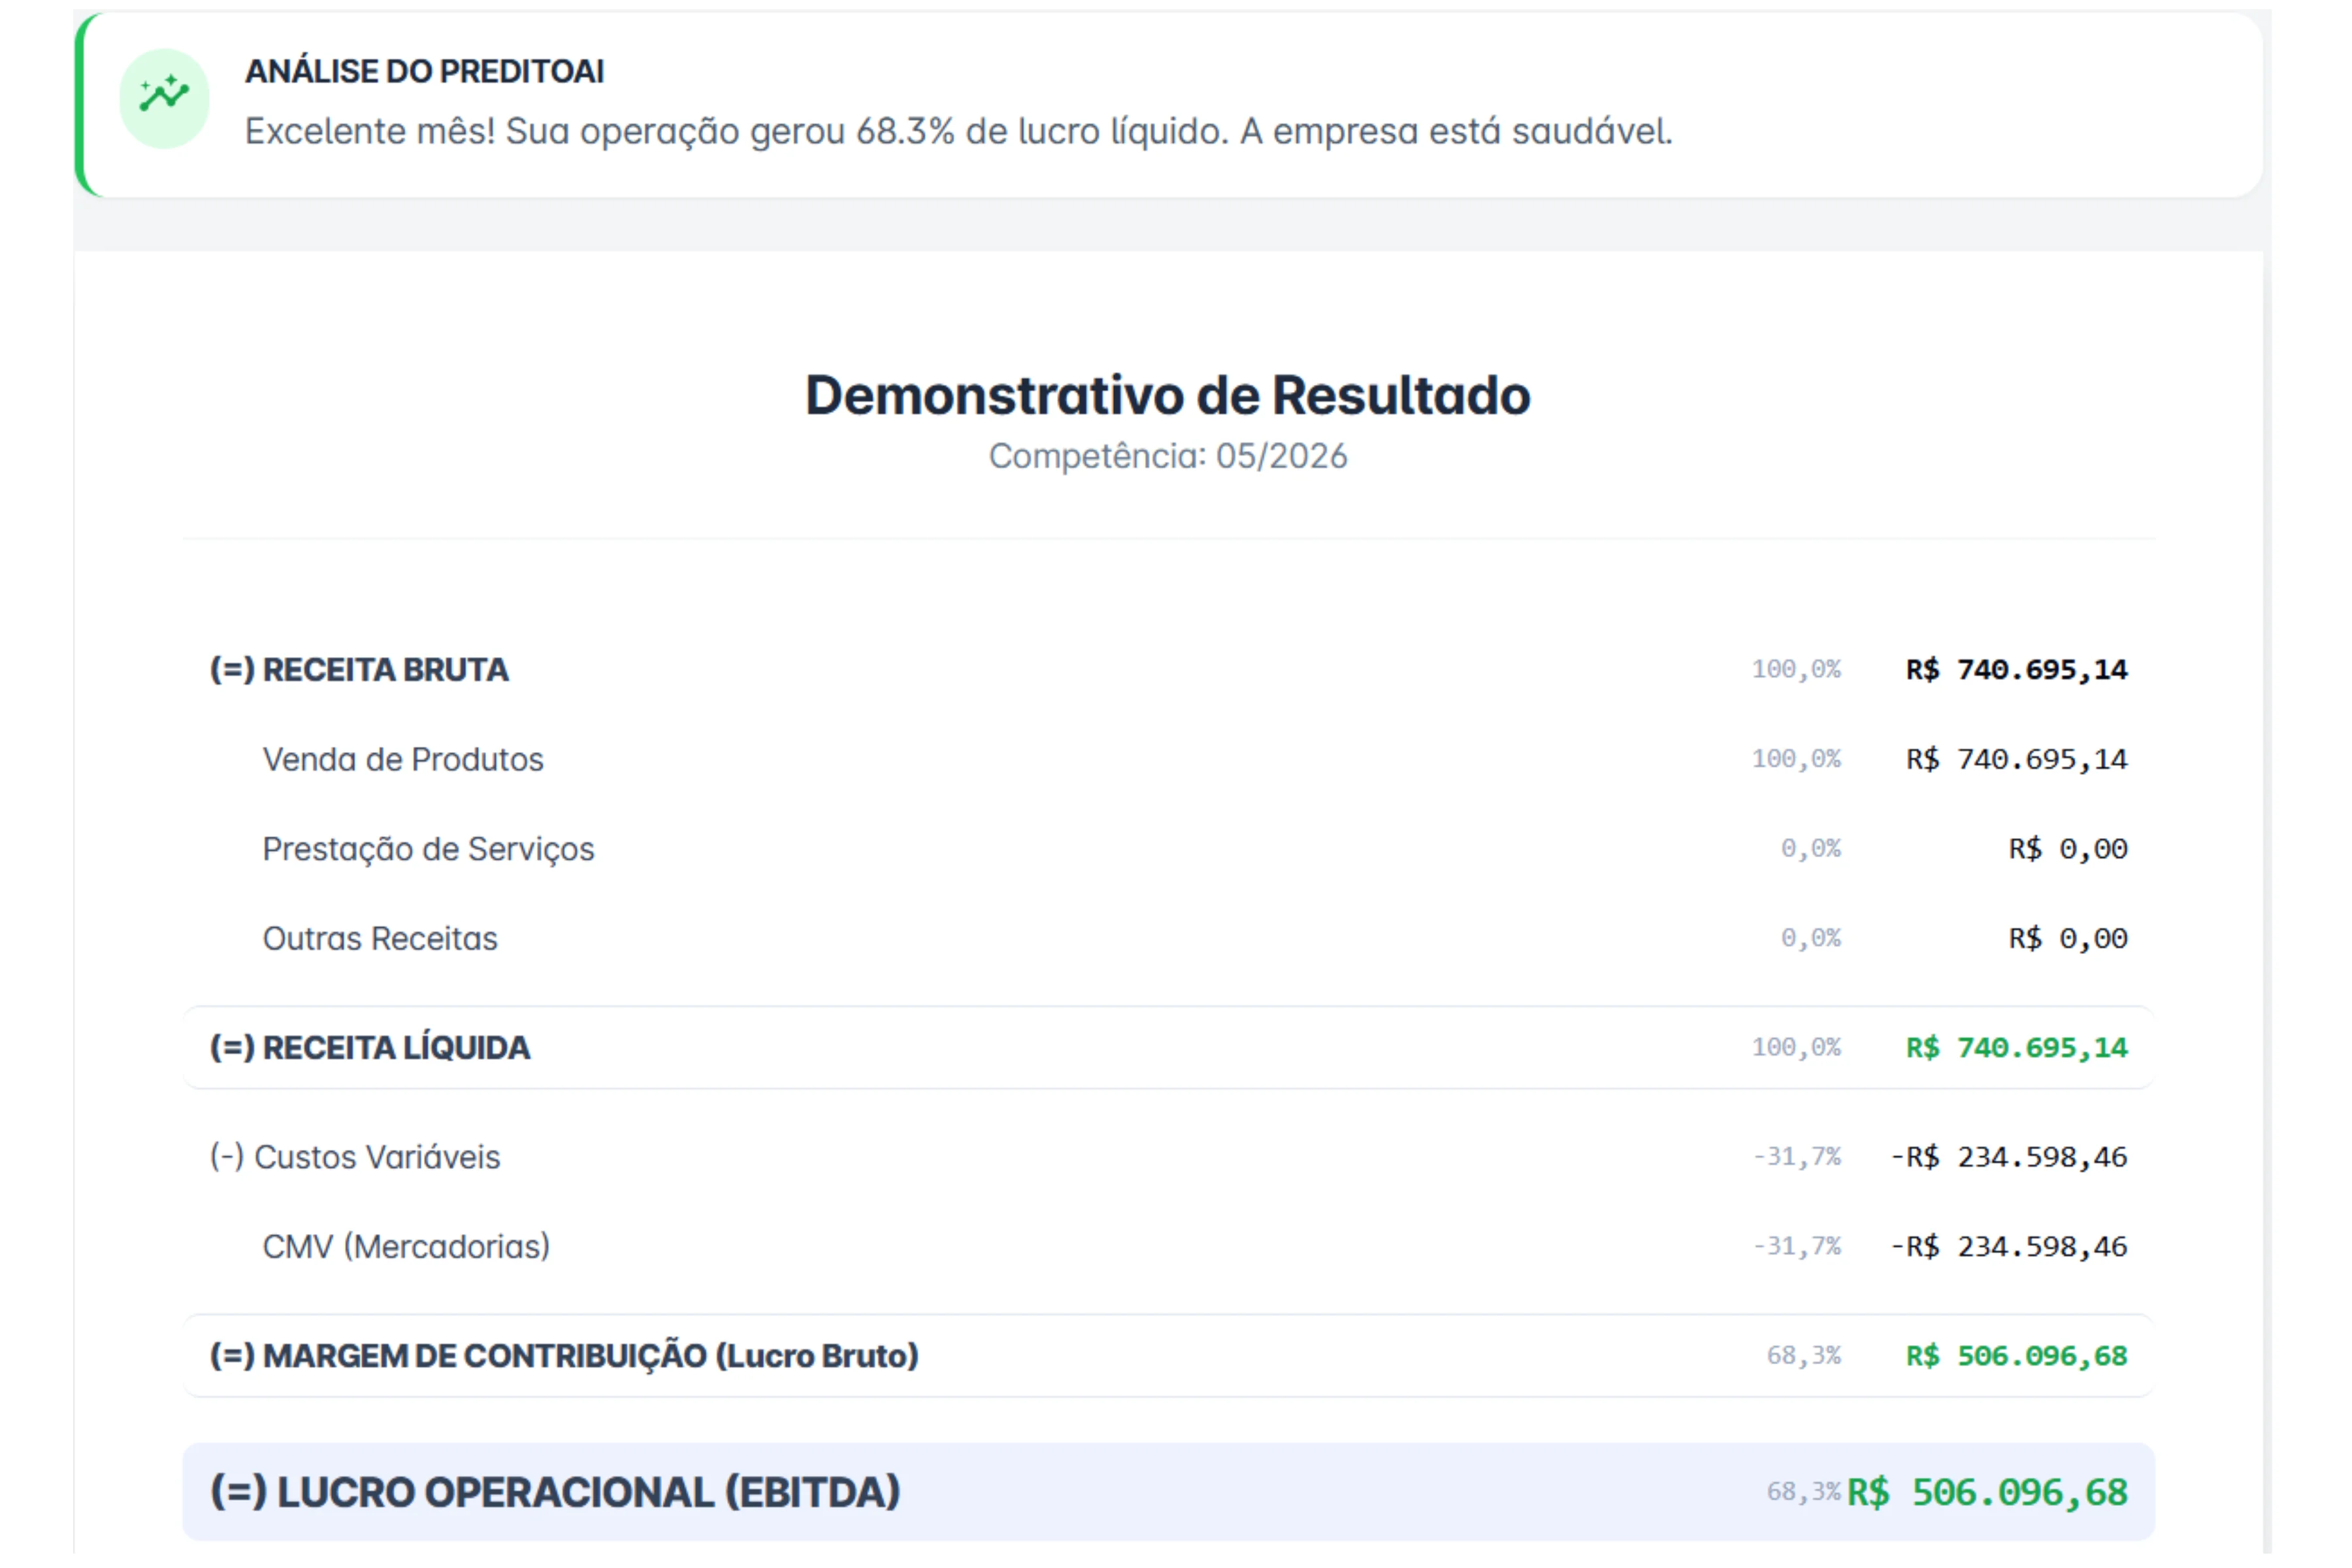
Task: Click the 100,0% percentage for Venda de Produtos
Action: [1795, 759]
